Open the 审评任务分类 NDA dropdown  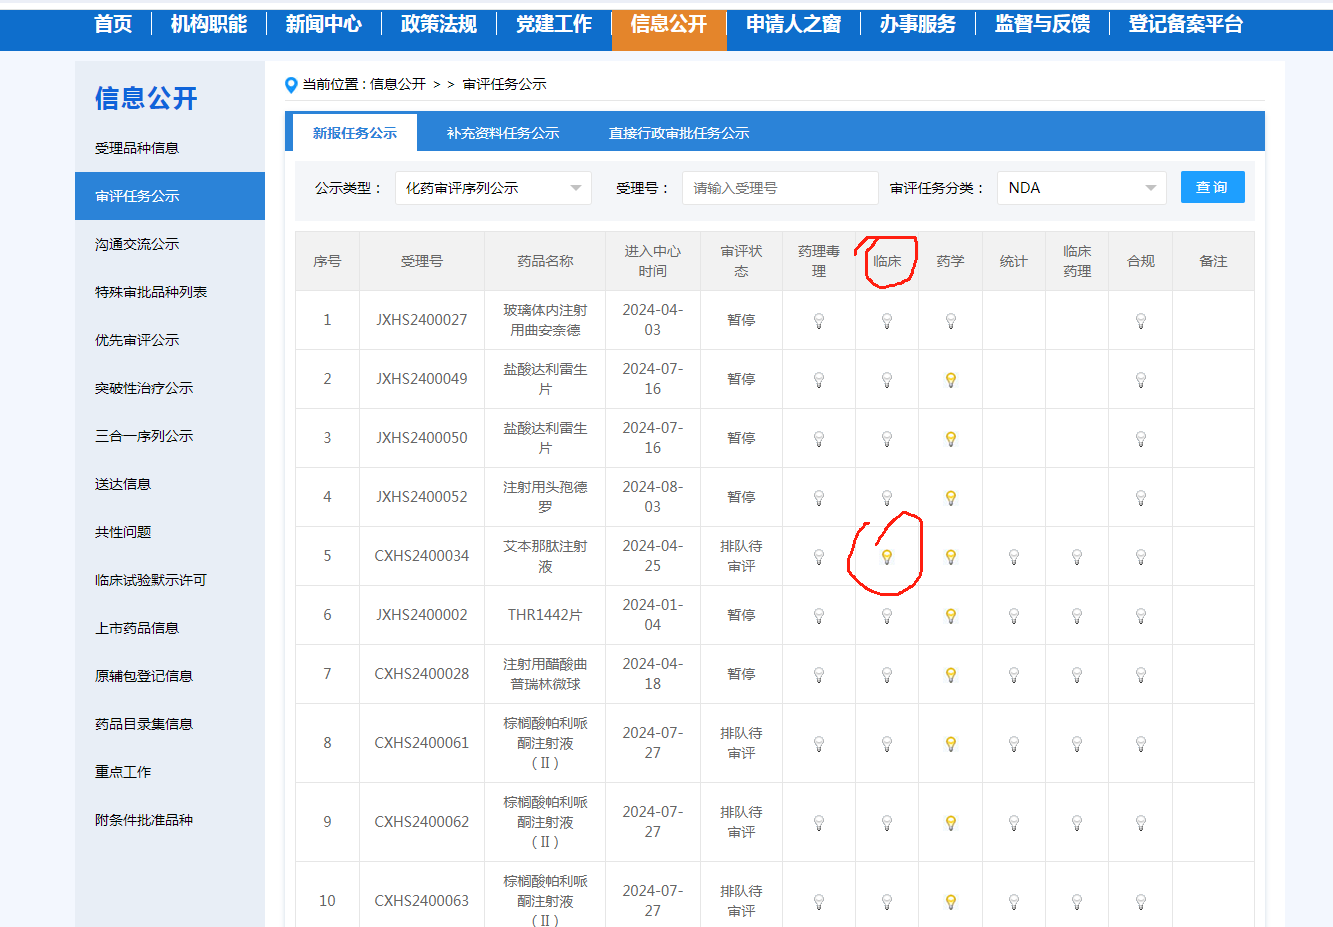tap(1082, 188)
